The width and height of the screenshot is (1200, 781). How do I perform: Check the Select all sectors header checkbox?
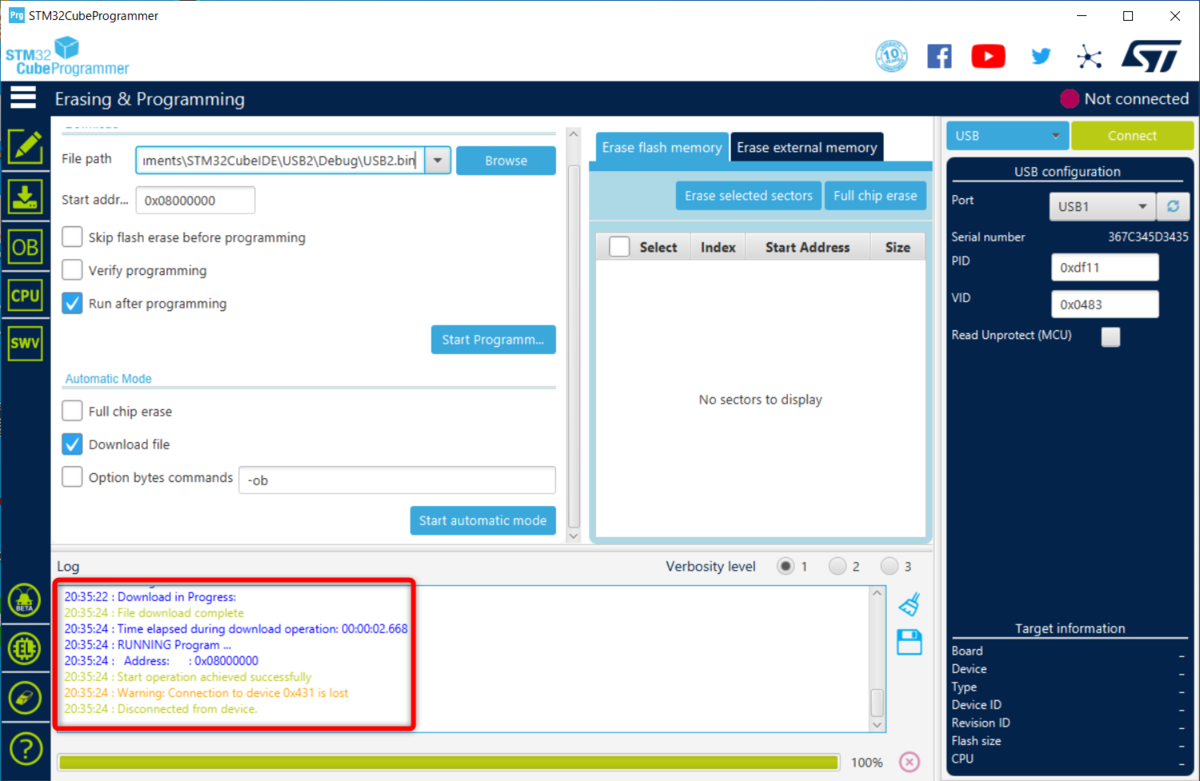click(619, 247)
